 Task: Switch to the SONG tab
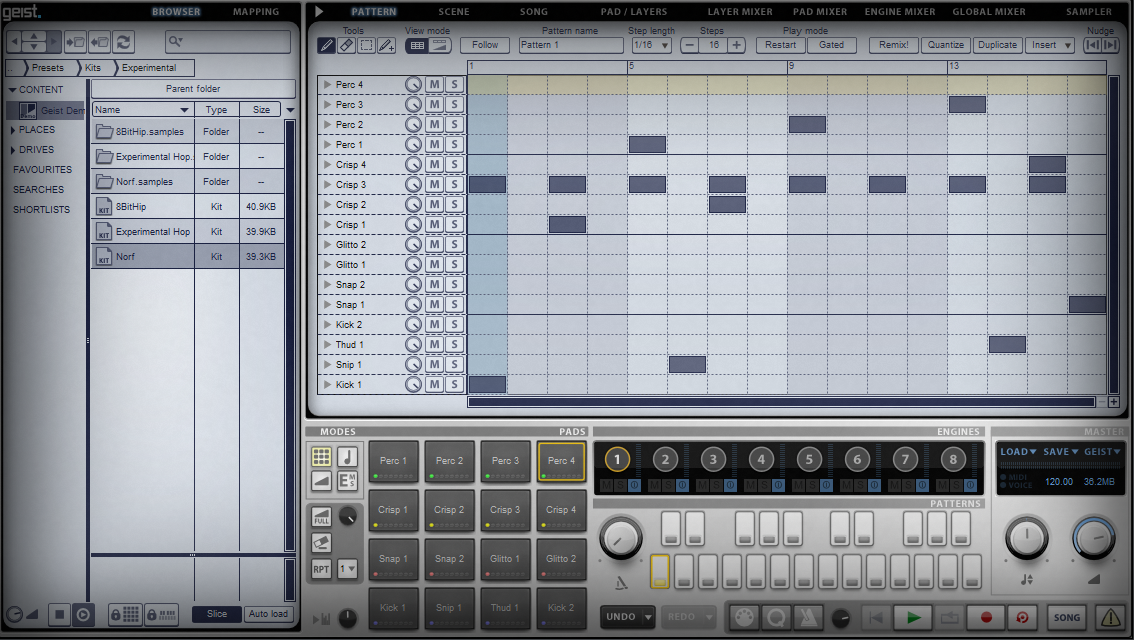coord(534,12)
